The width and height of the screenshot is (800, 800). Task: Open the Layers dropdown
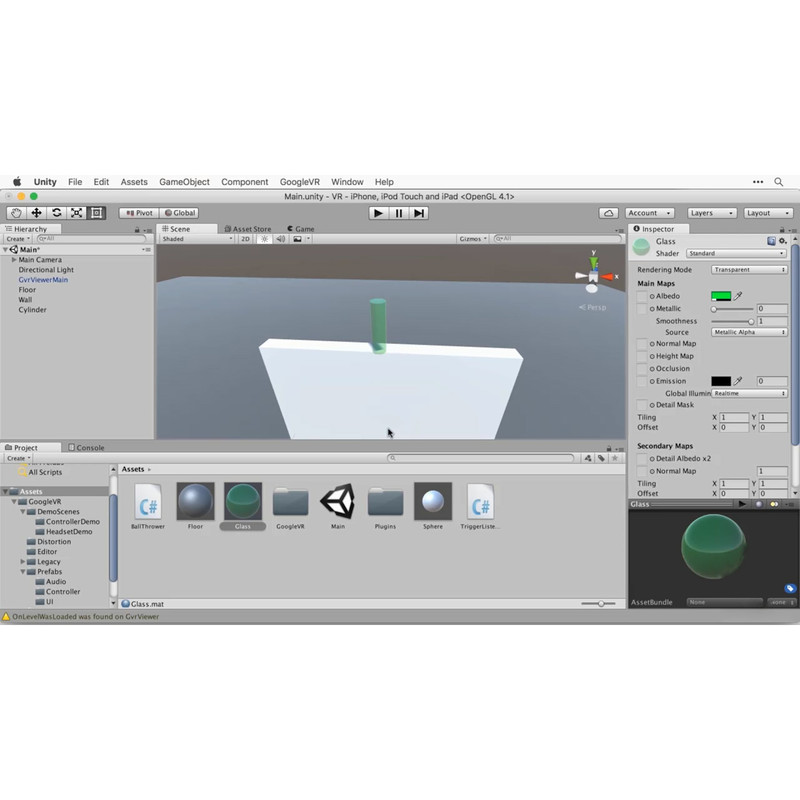point(712,213)
